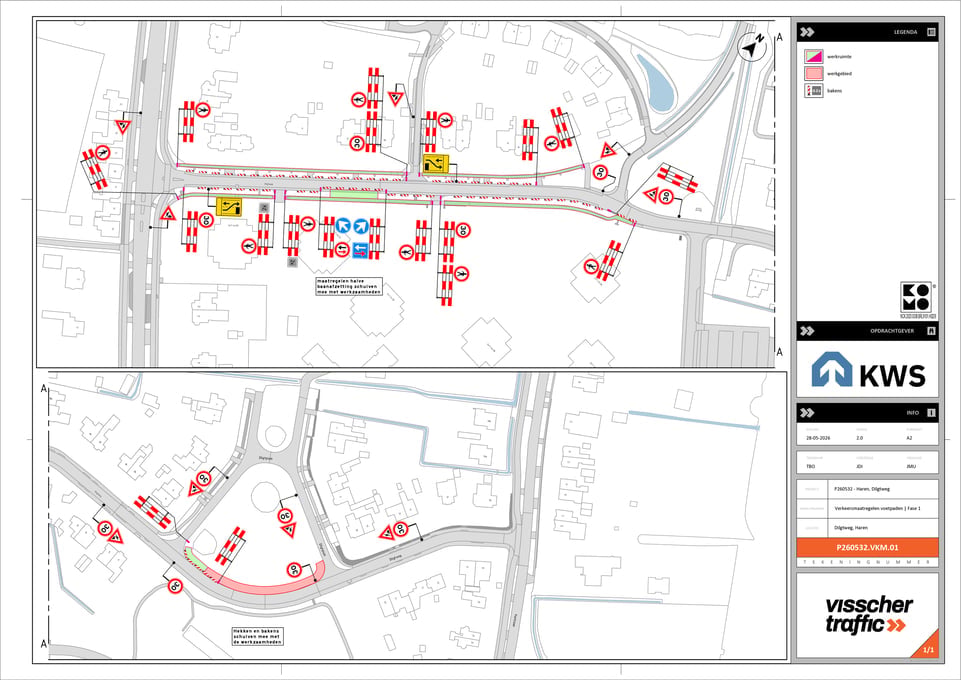
Task: Click the KOMO certification logo
Action: (916, 298)
